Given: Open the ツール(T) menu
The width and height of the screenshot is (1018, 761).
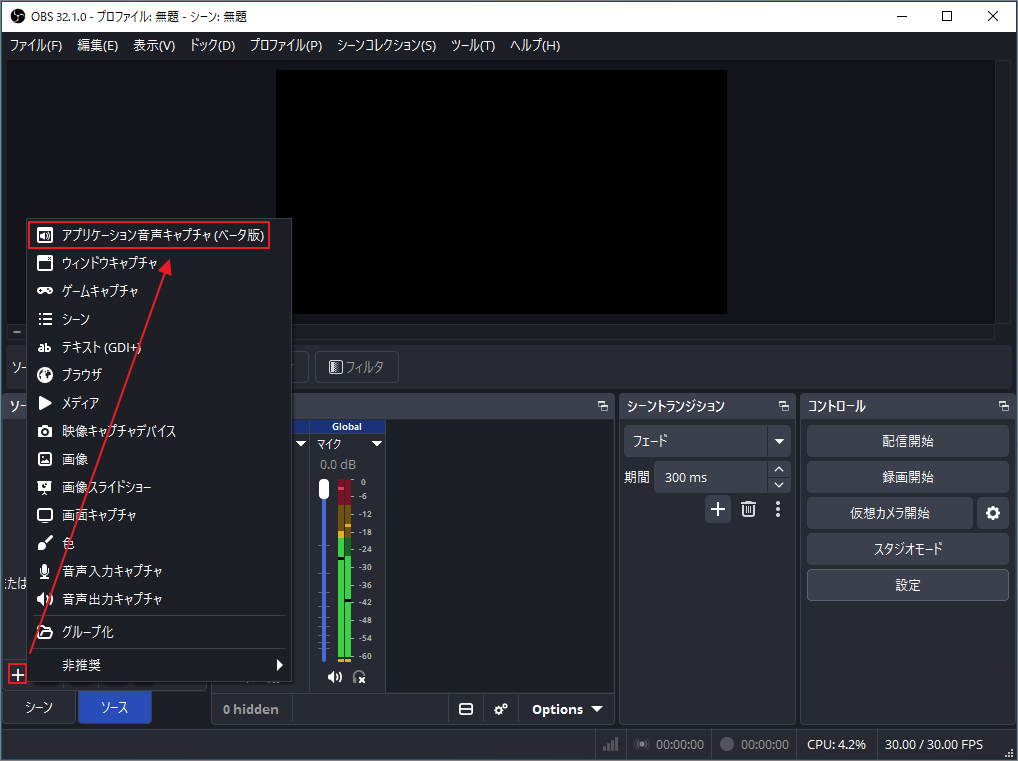Looking at the screenshot, I should tap(473, 45).
